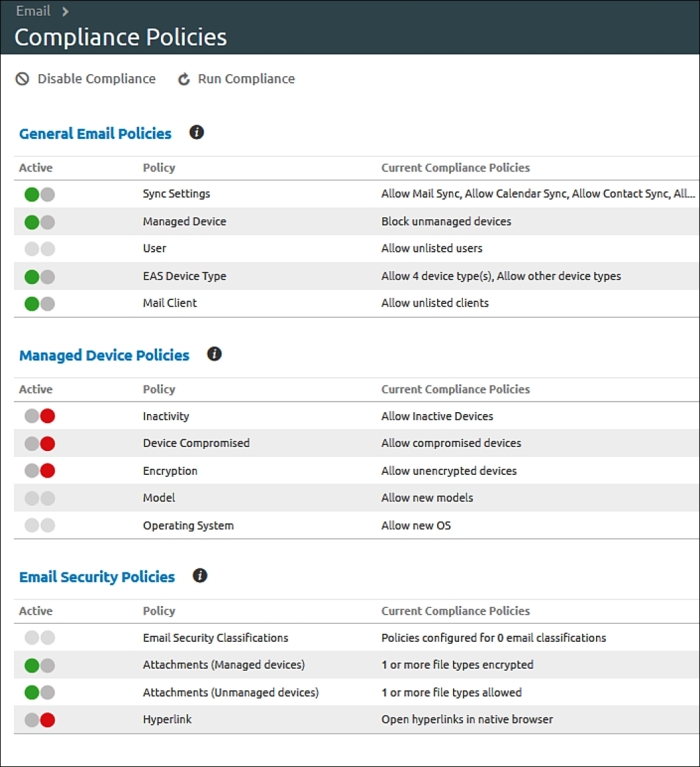
Task: Click 'Open hyperlinks in native browser' text
Action: (x=467, y=719)
